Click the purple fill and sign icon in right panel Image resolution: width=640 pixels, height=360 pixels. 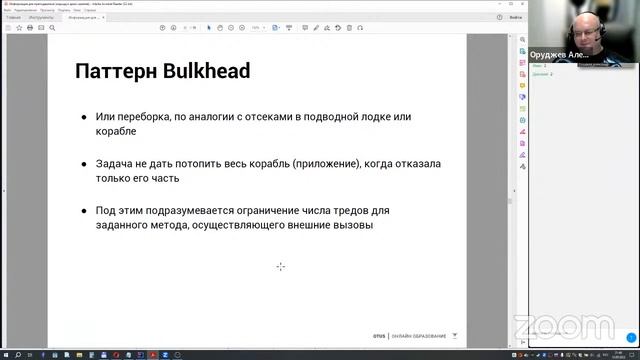(522, 155)
